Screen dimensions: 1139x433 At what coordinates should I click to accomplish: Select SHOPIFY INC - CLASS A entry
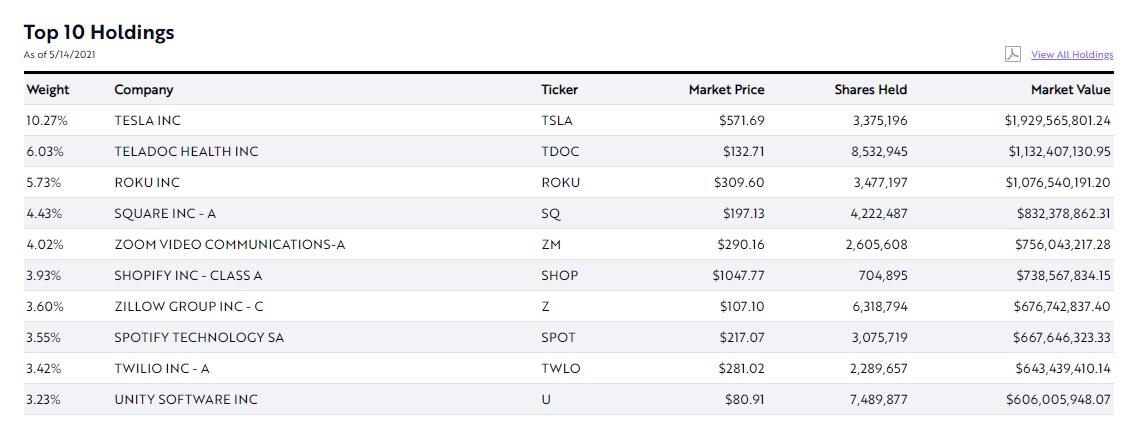188,276
